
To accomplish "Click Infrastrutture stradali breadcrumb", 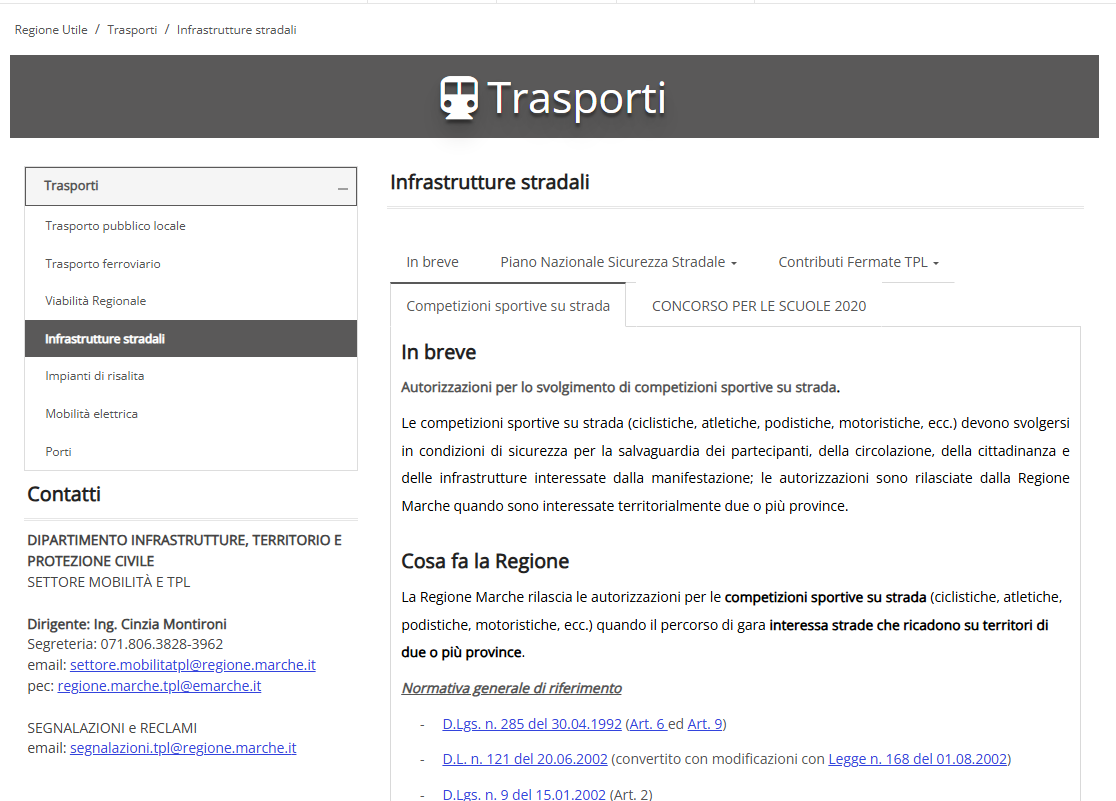I will (236, 30).
